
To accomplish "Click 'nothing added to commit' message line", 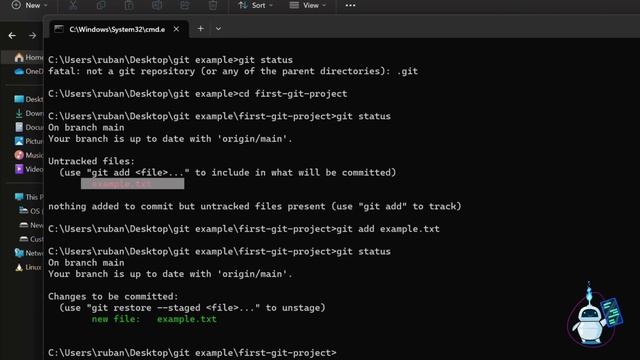I will click(255, 206).
